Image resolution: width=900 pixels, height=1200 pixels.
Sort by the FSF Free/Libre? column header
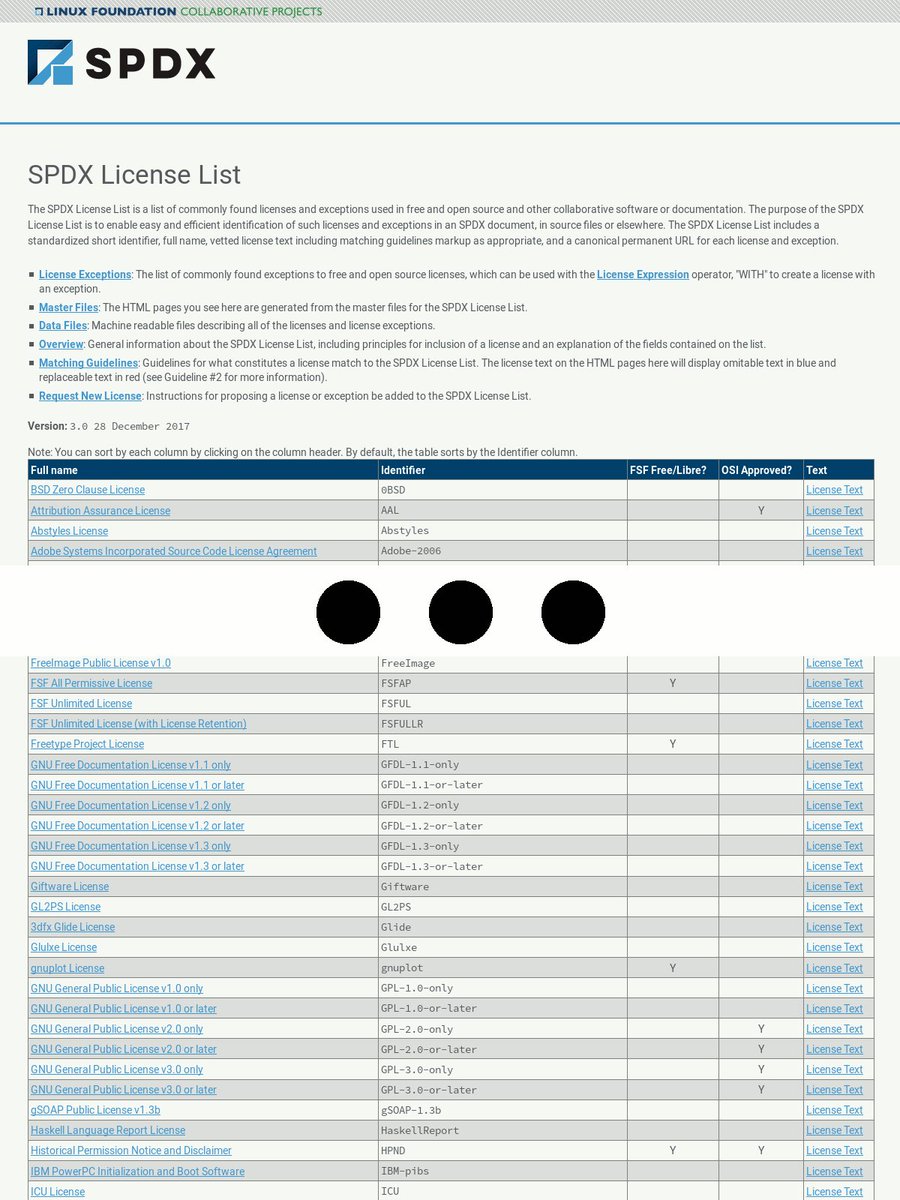(673, 470)
